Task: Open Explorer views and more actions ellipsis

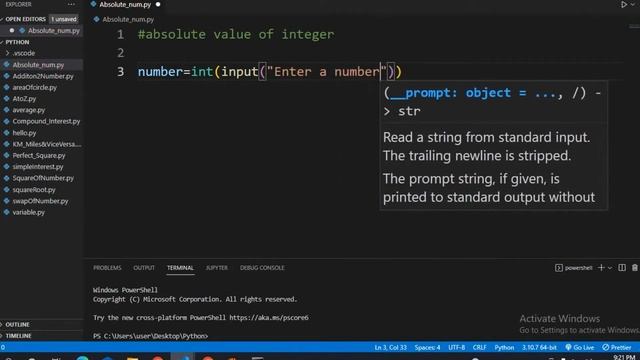Action: tap(71, 4)
